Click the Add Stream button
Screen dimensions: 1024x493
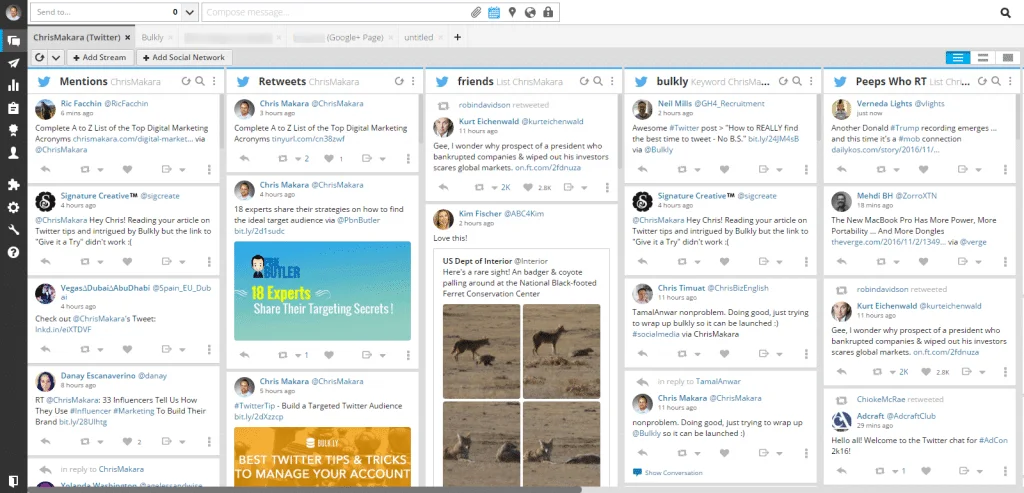pyautogui.click(x=99, y=58)
